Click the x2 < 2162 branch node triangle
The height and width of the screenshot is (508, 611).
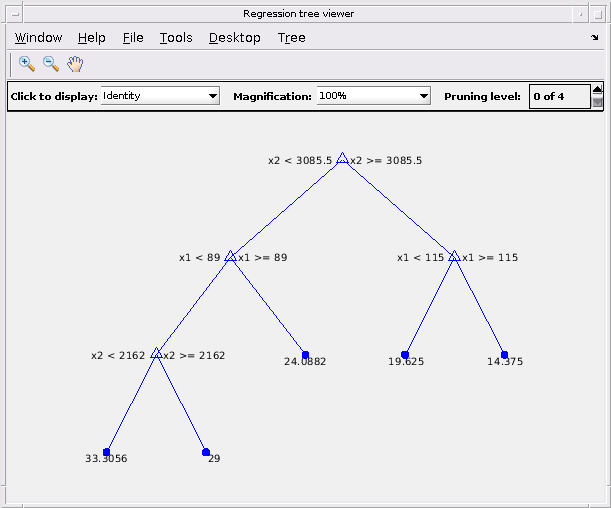coord(156,353)
